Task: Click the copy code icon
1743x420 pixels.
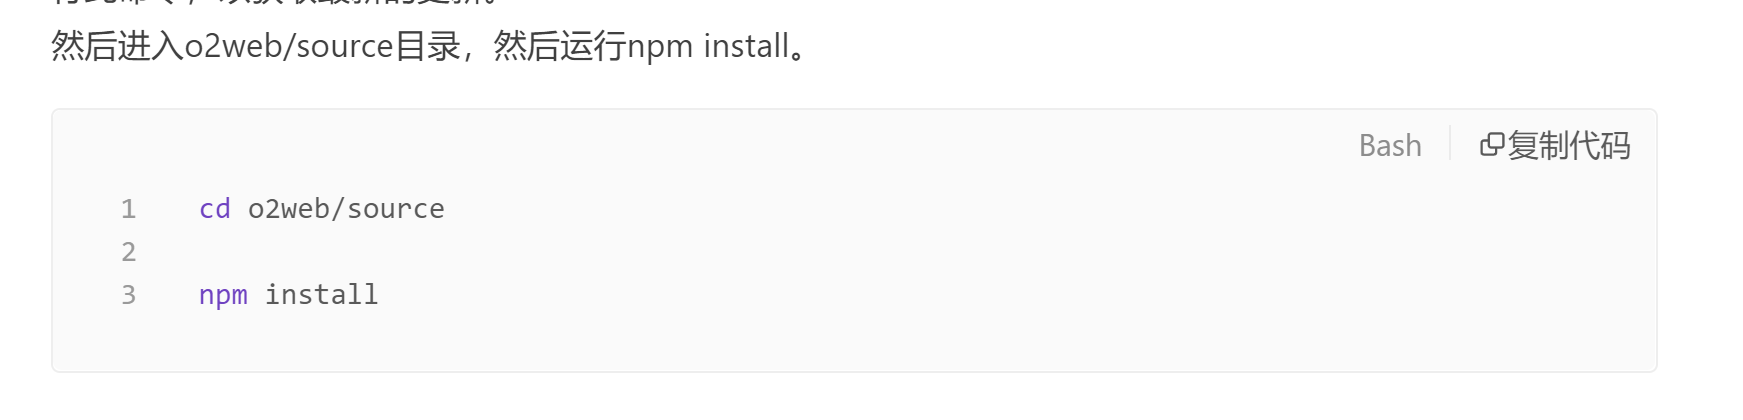Action: pyautogui.click(x=1492, y=145)
